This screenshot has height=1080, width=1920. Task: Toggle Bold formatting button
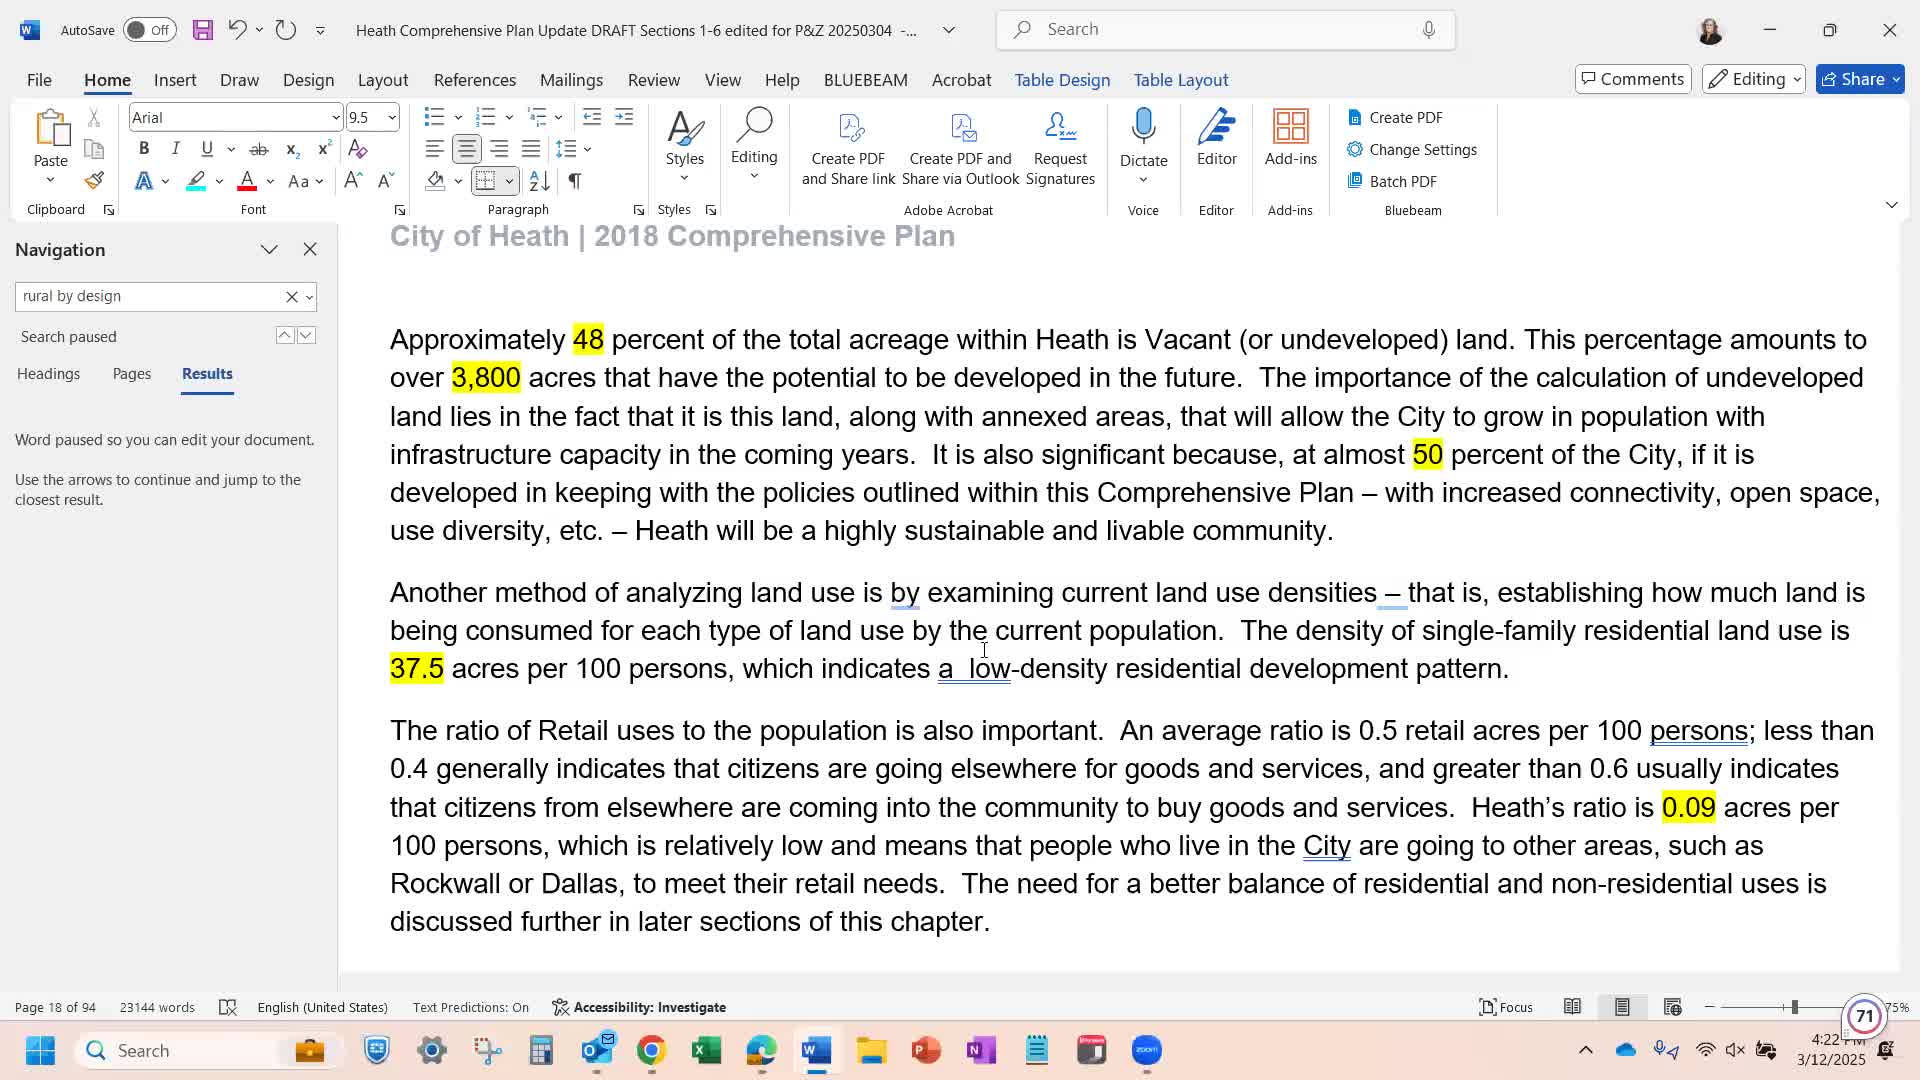click(144, 149)
